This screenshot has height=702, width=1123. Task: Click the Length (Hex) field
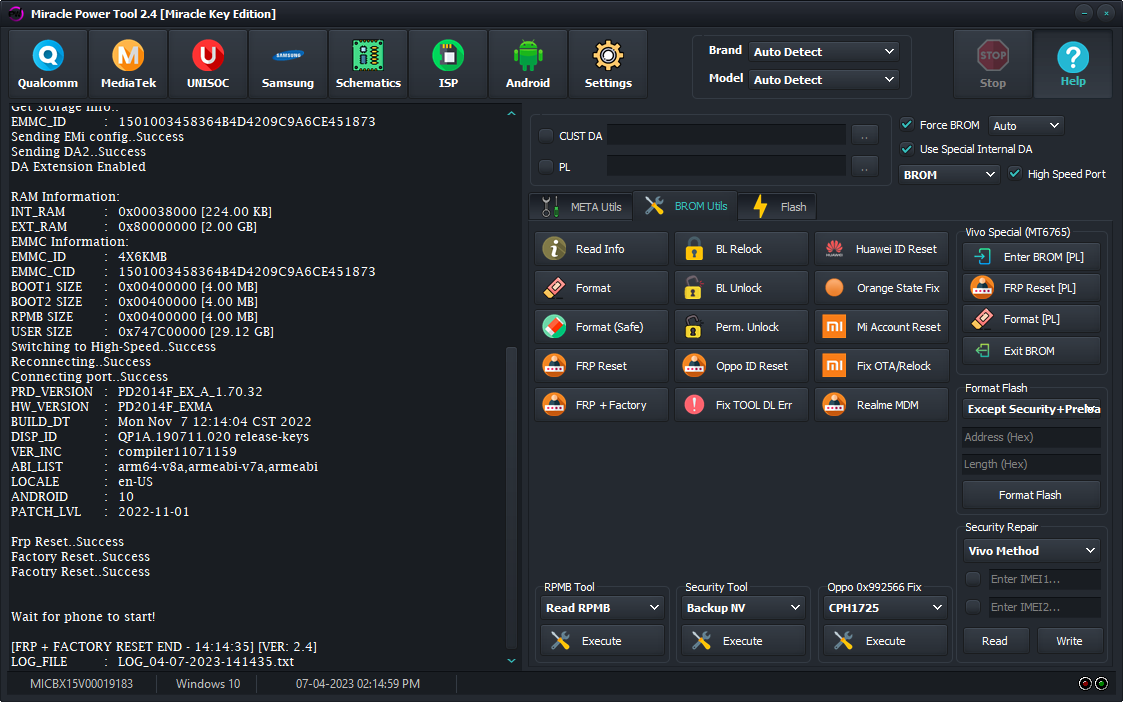[1031, 464]
